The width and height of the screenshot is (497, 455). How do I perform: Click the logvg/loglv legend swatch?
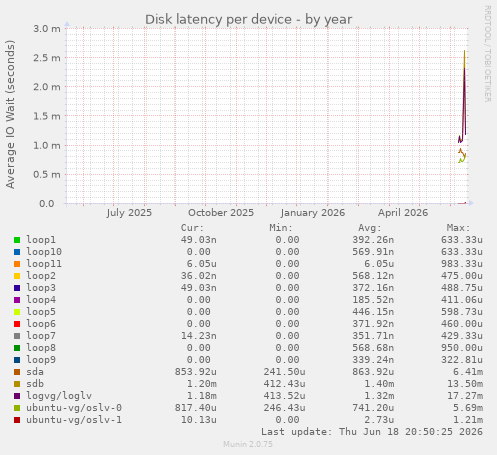pyautogui.click(x=17, y=396)
